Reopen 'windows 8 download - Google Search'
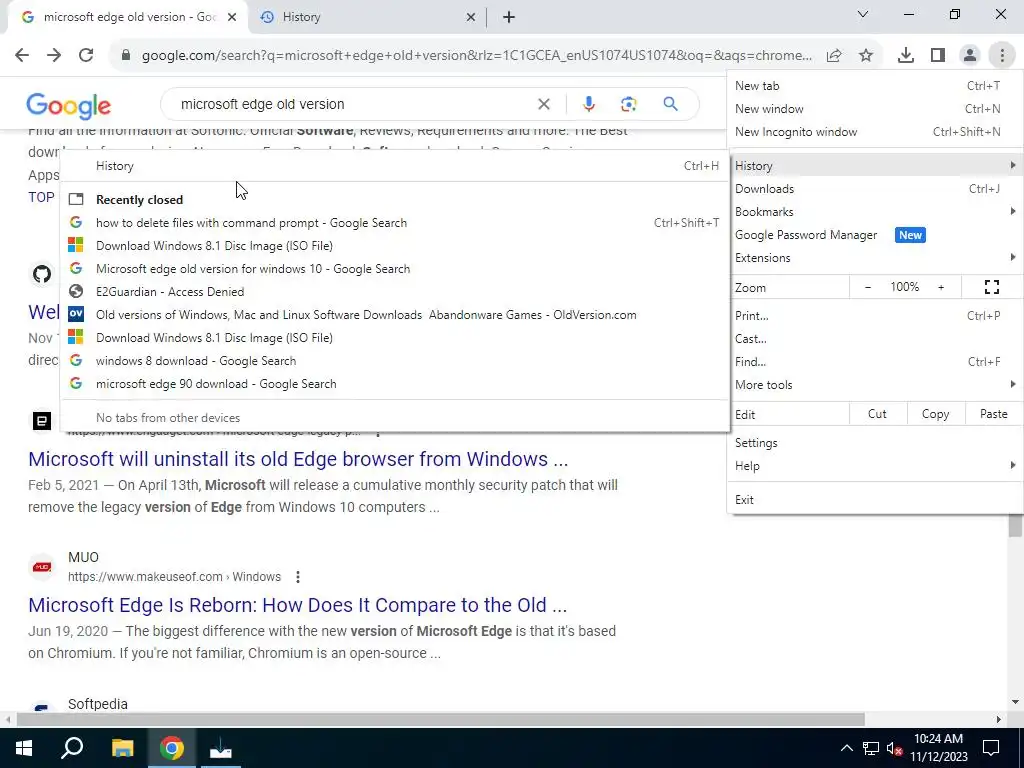 394,360
